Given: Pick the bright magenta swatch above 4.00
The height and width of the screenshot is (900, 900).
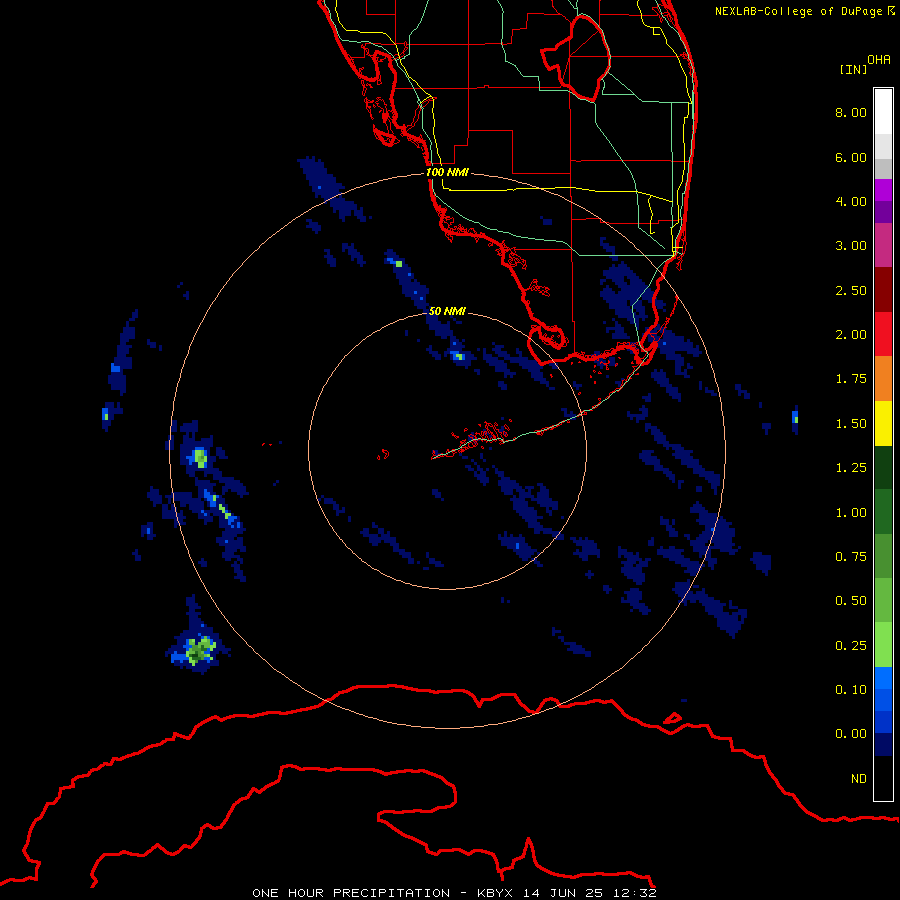Looking at the screenshot, I should pos(883,190).
